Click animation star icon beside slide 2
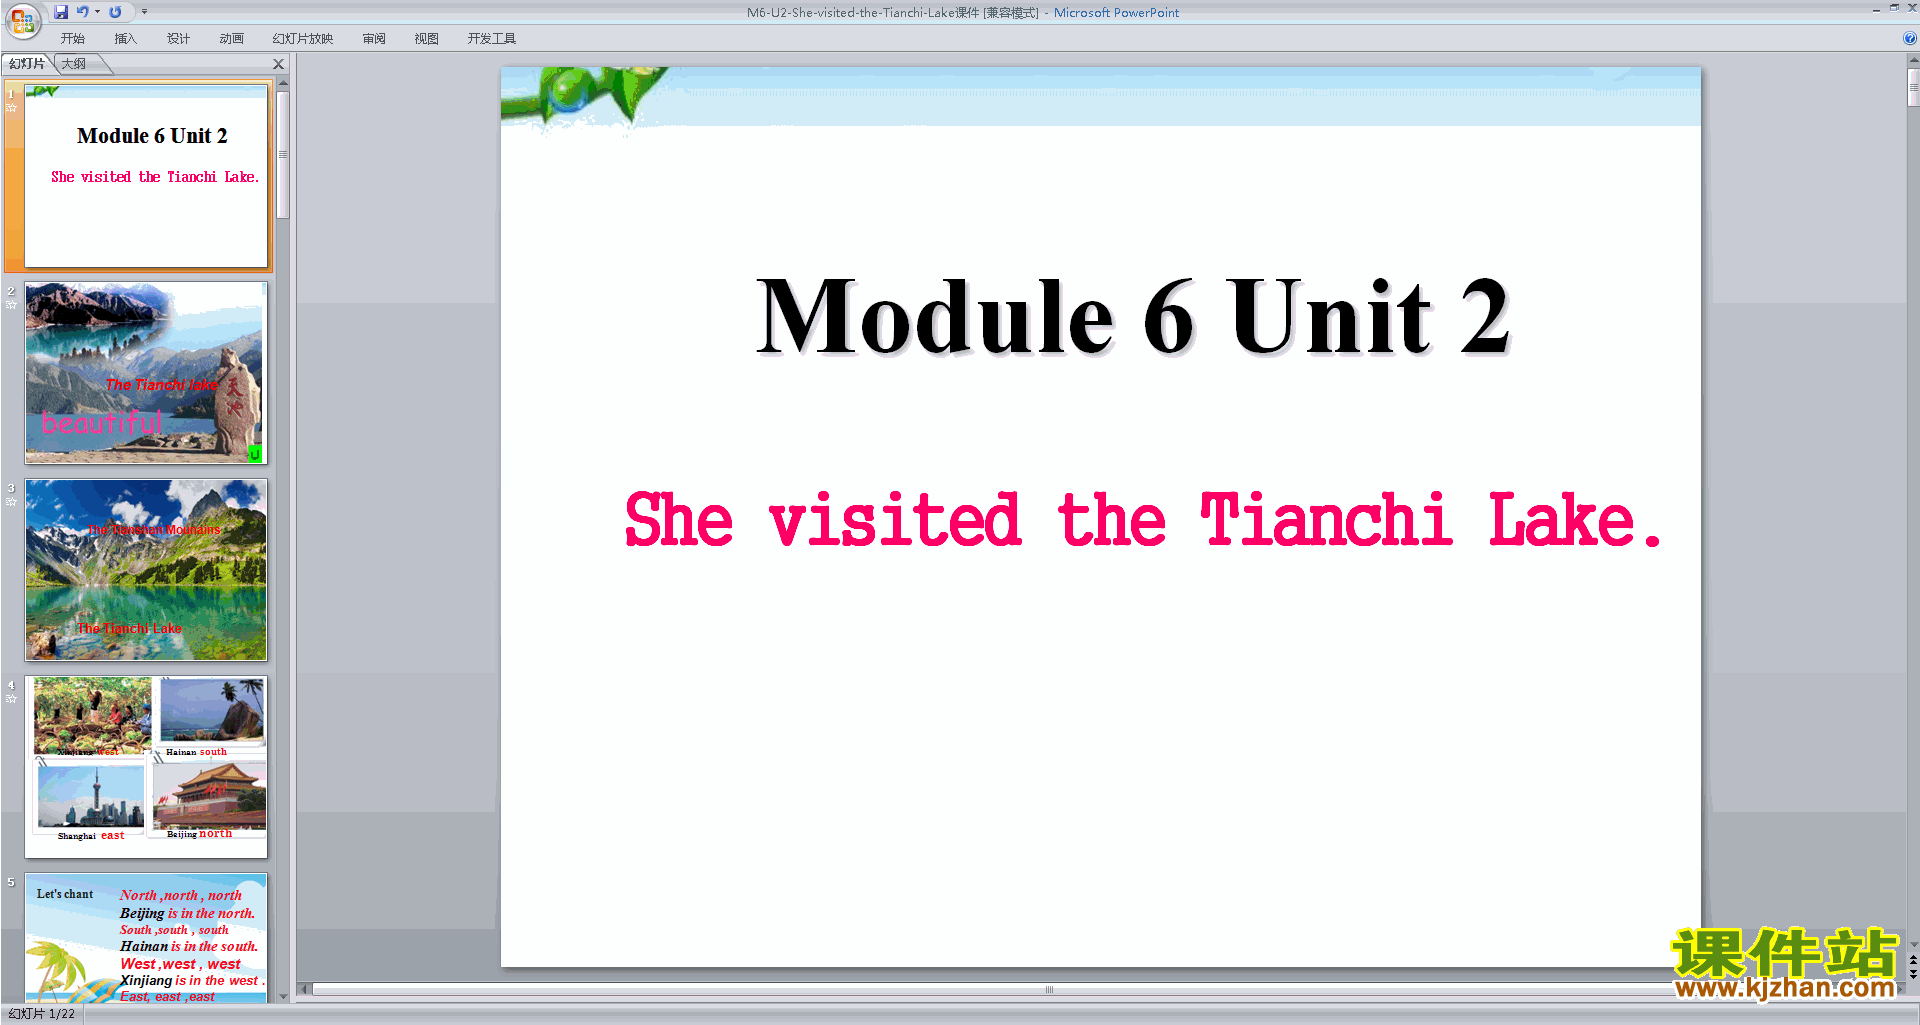 11,304
